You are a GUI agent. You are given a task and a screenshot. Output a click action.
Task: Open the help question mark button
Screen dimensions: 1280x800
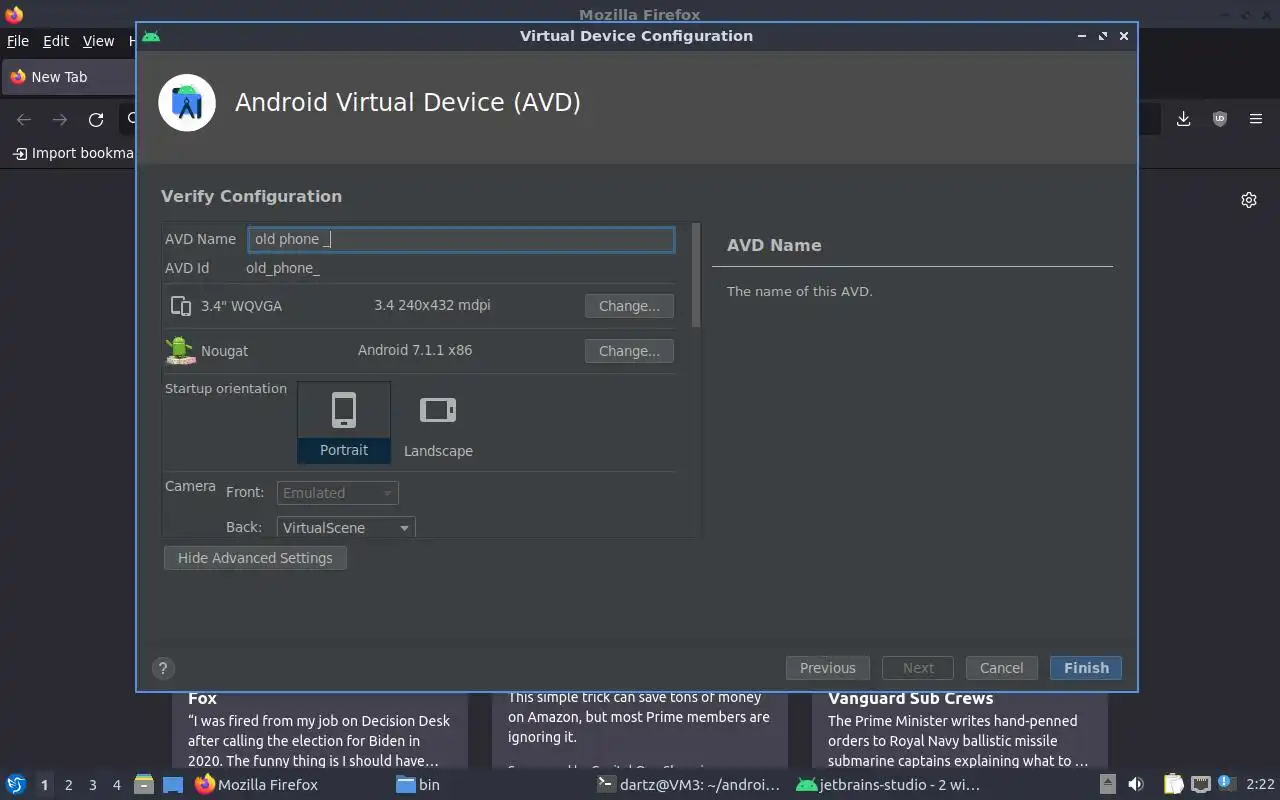coord(163,669)
